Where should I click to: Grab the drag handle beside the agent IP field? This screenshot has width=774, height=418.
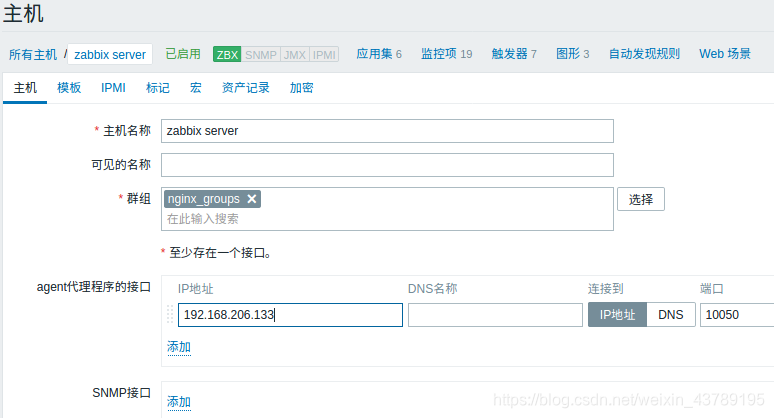coord(170,314)
